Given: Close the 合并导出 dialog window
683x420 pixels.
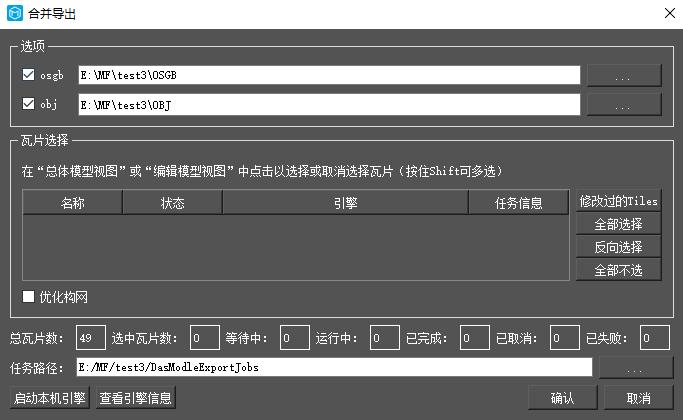Looking at the screenshot, I should click(670, 13).
